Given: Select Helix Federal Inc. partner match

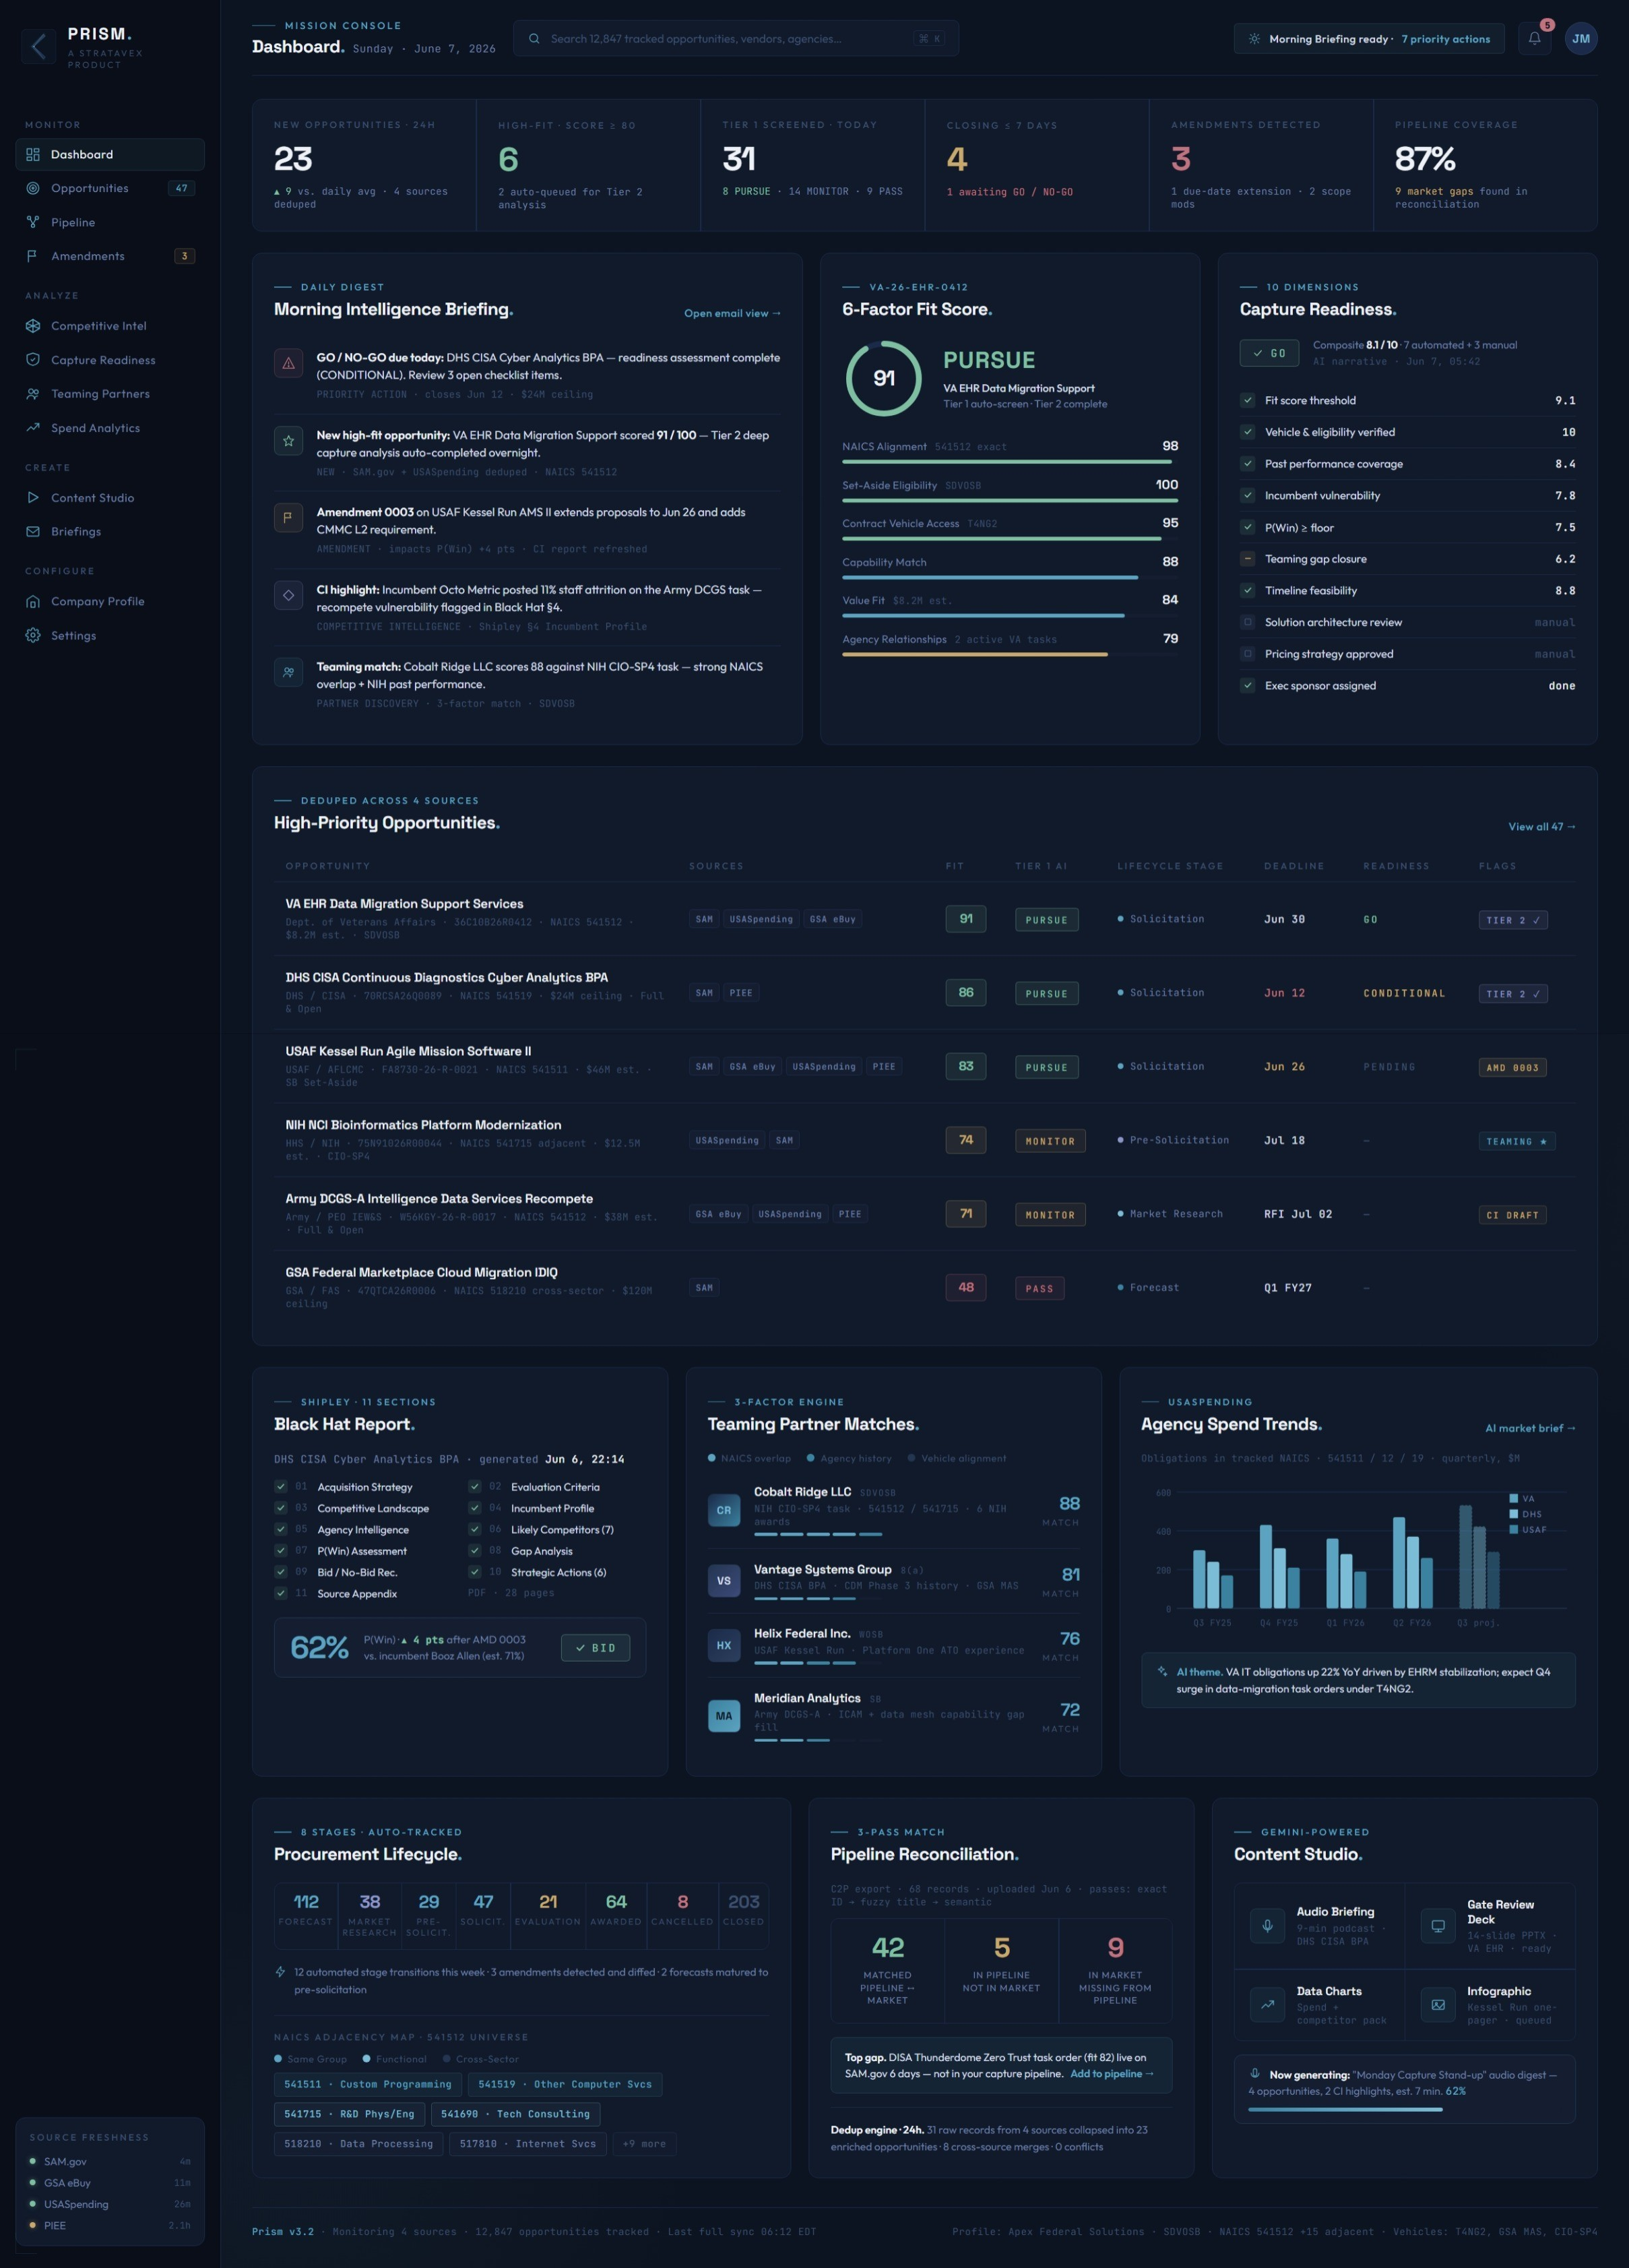Looking at the screenshot, I should 893,1645.
